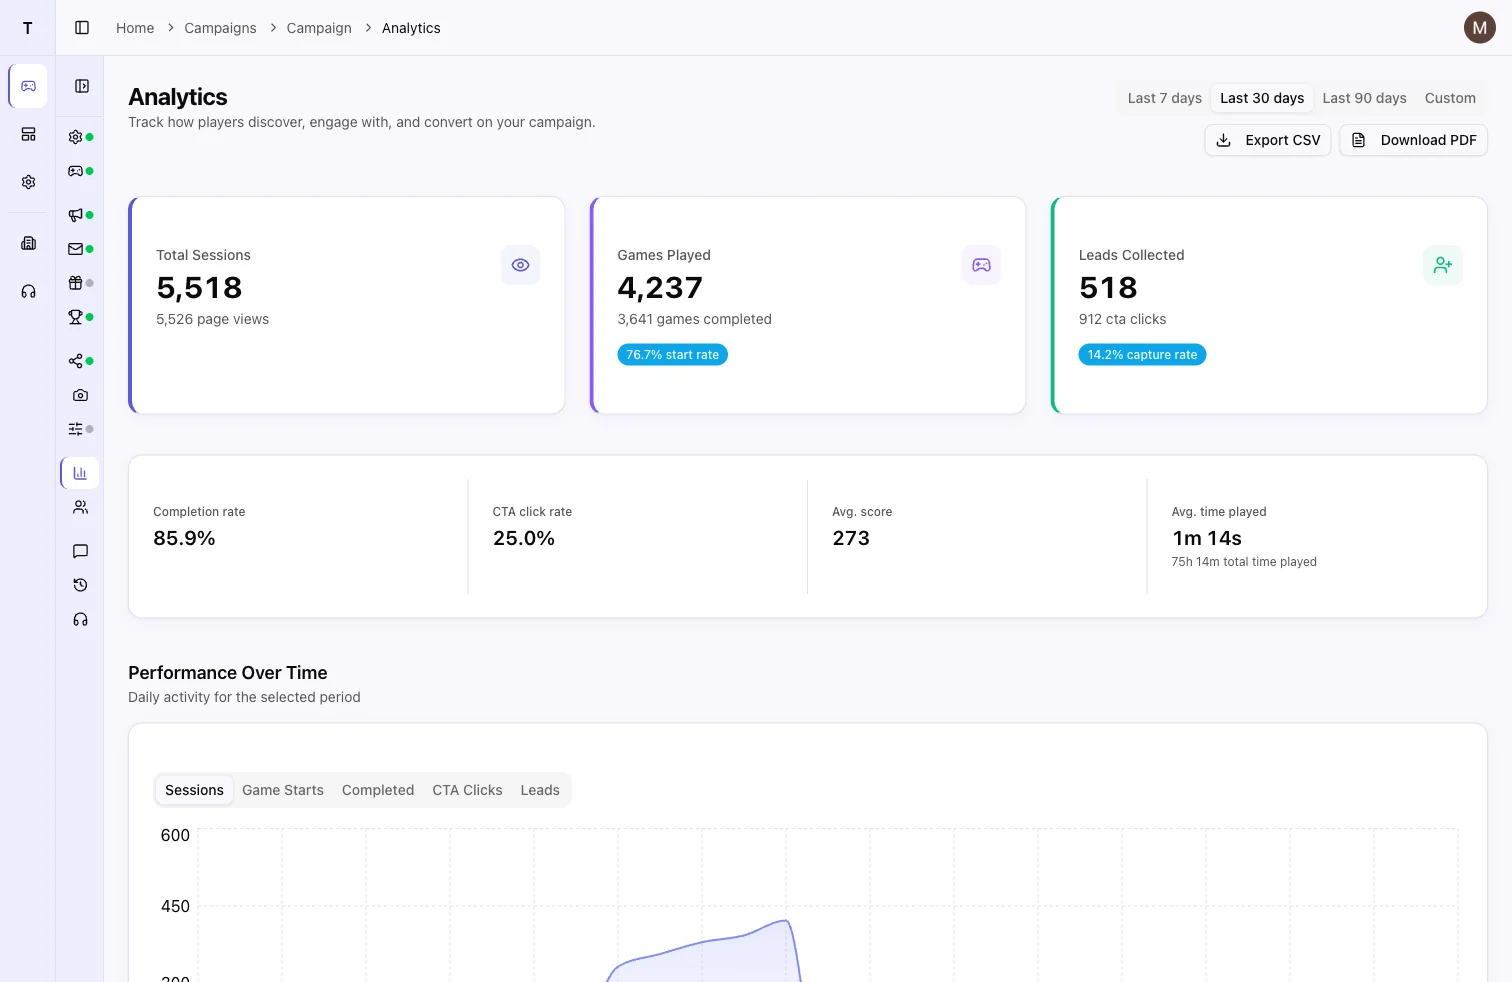The image size is (1512, 982).
Task: Open the trophy leaderboard section
Action: (76, 316)
